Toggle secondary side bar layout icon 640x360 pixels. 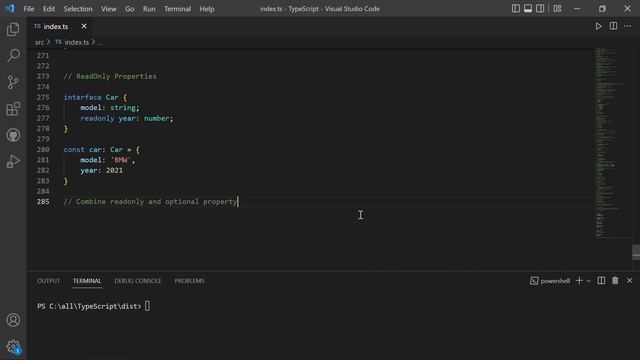tap(540, 9)
